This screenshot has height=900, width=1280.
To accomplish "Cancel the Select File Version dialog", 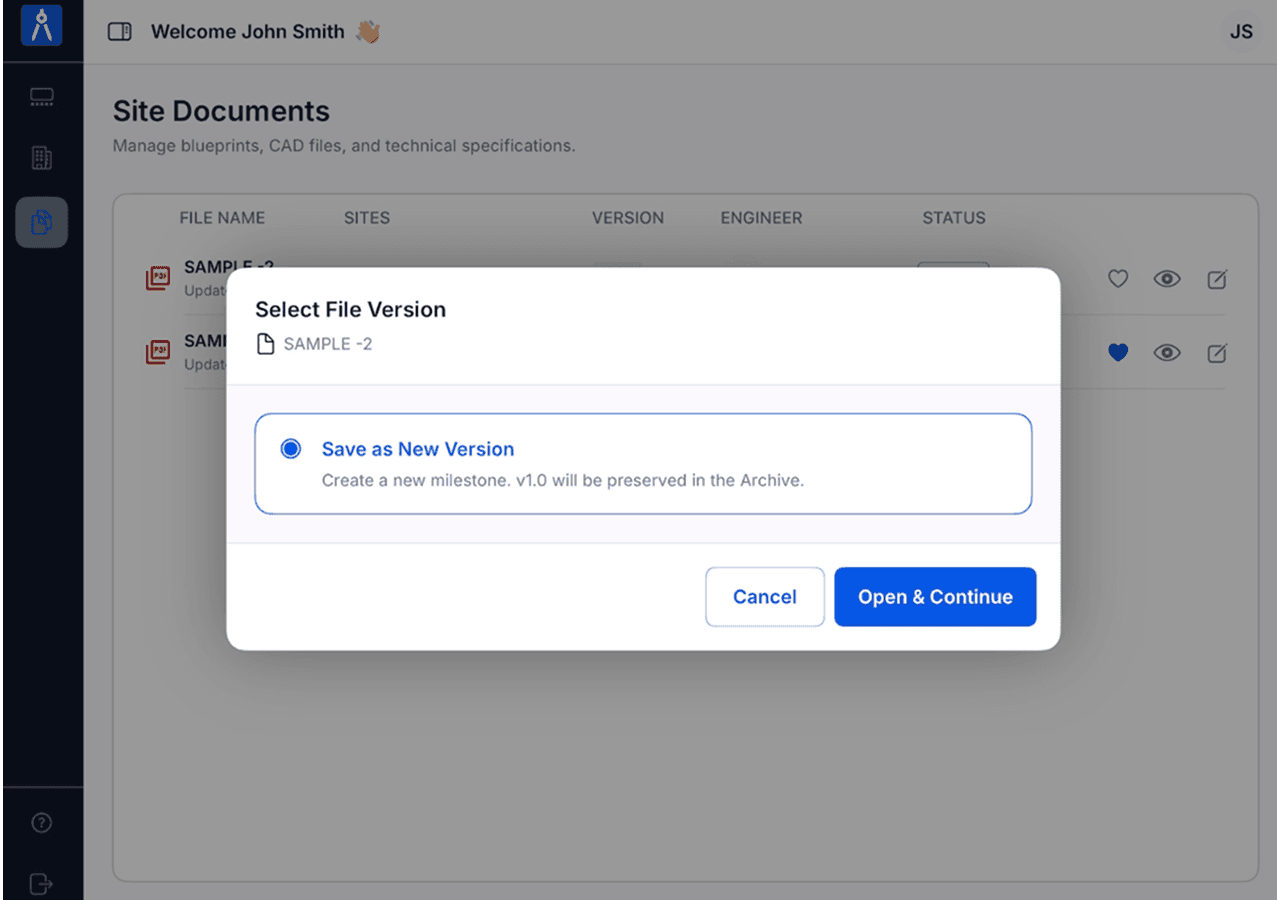I will click(x=765, y=597).
